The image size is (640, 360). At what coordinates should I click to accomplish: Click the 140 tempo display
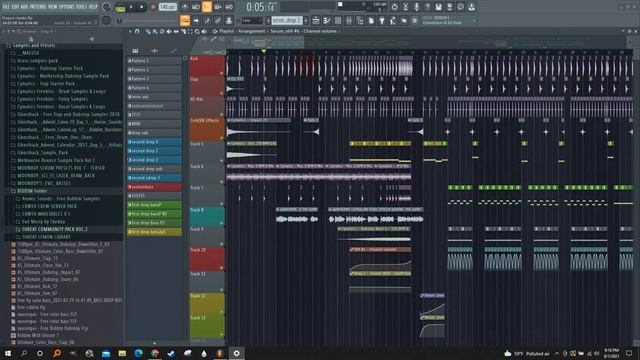(168, 7)
